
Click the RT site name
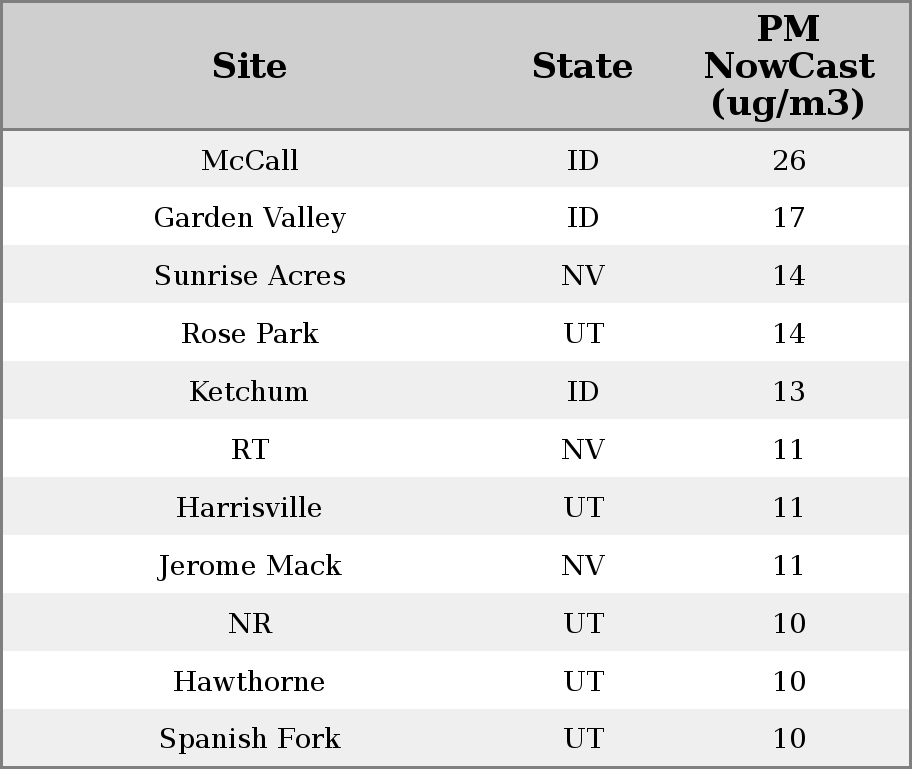pos(249,450)
